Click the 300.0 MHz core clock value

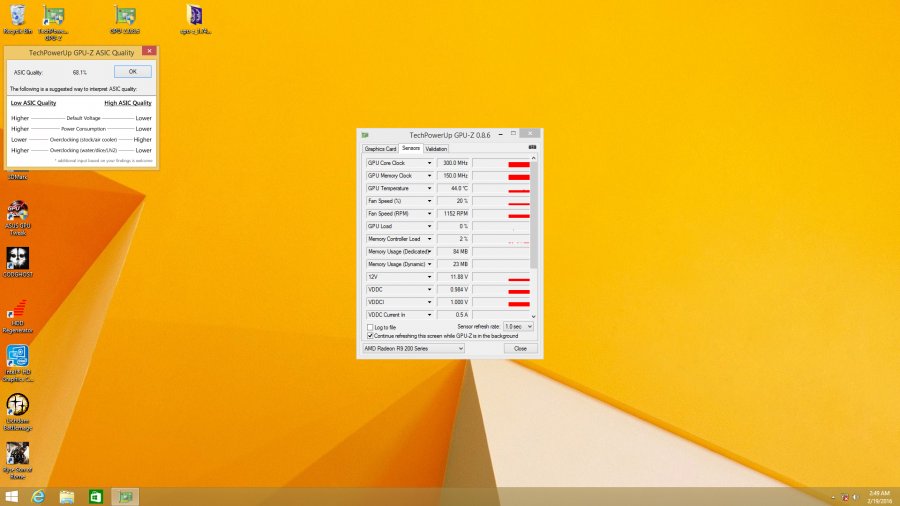coord(453,163)
